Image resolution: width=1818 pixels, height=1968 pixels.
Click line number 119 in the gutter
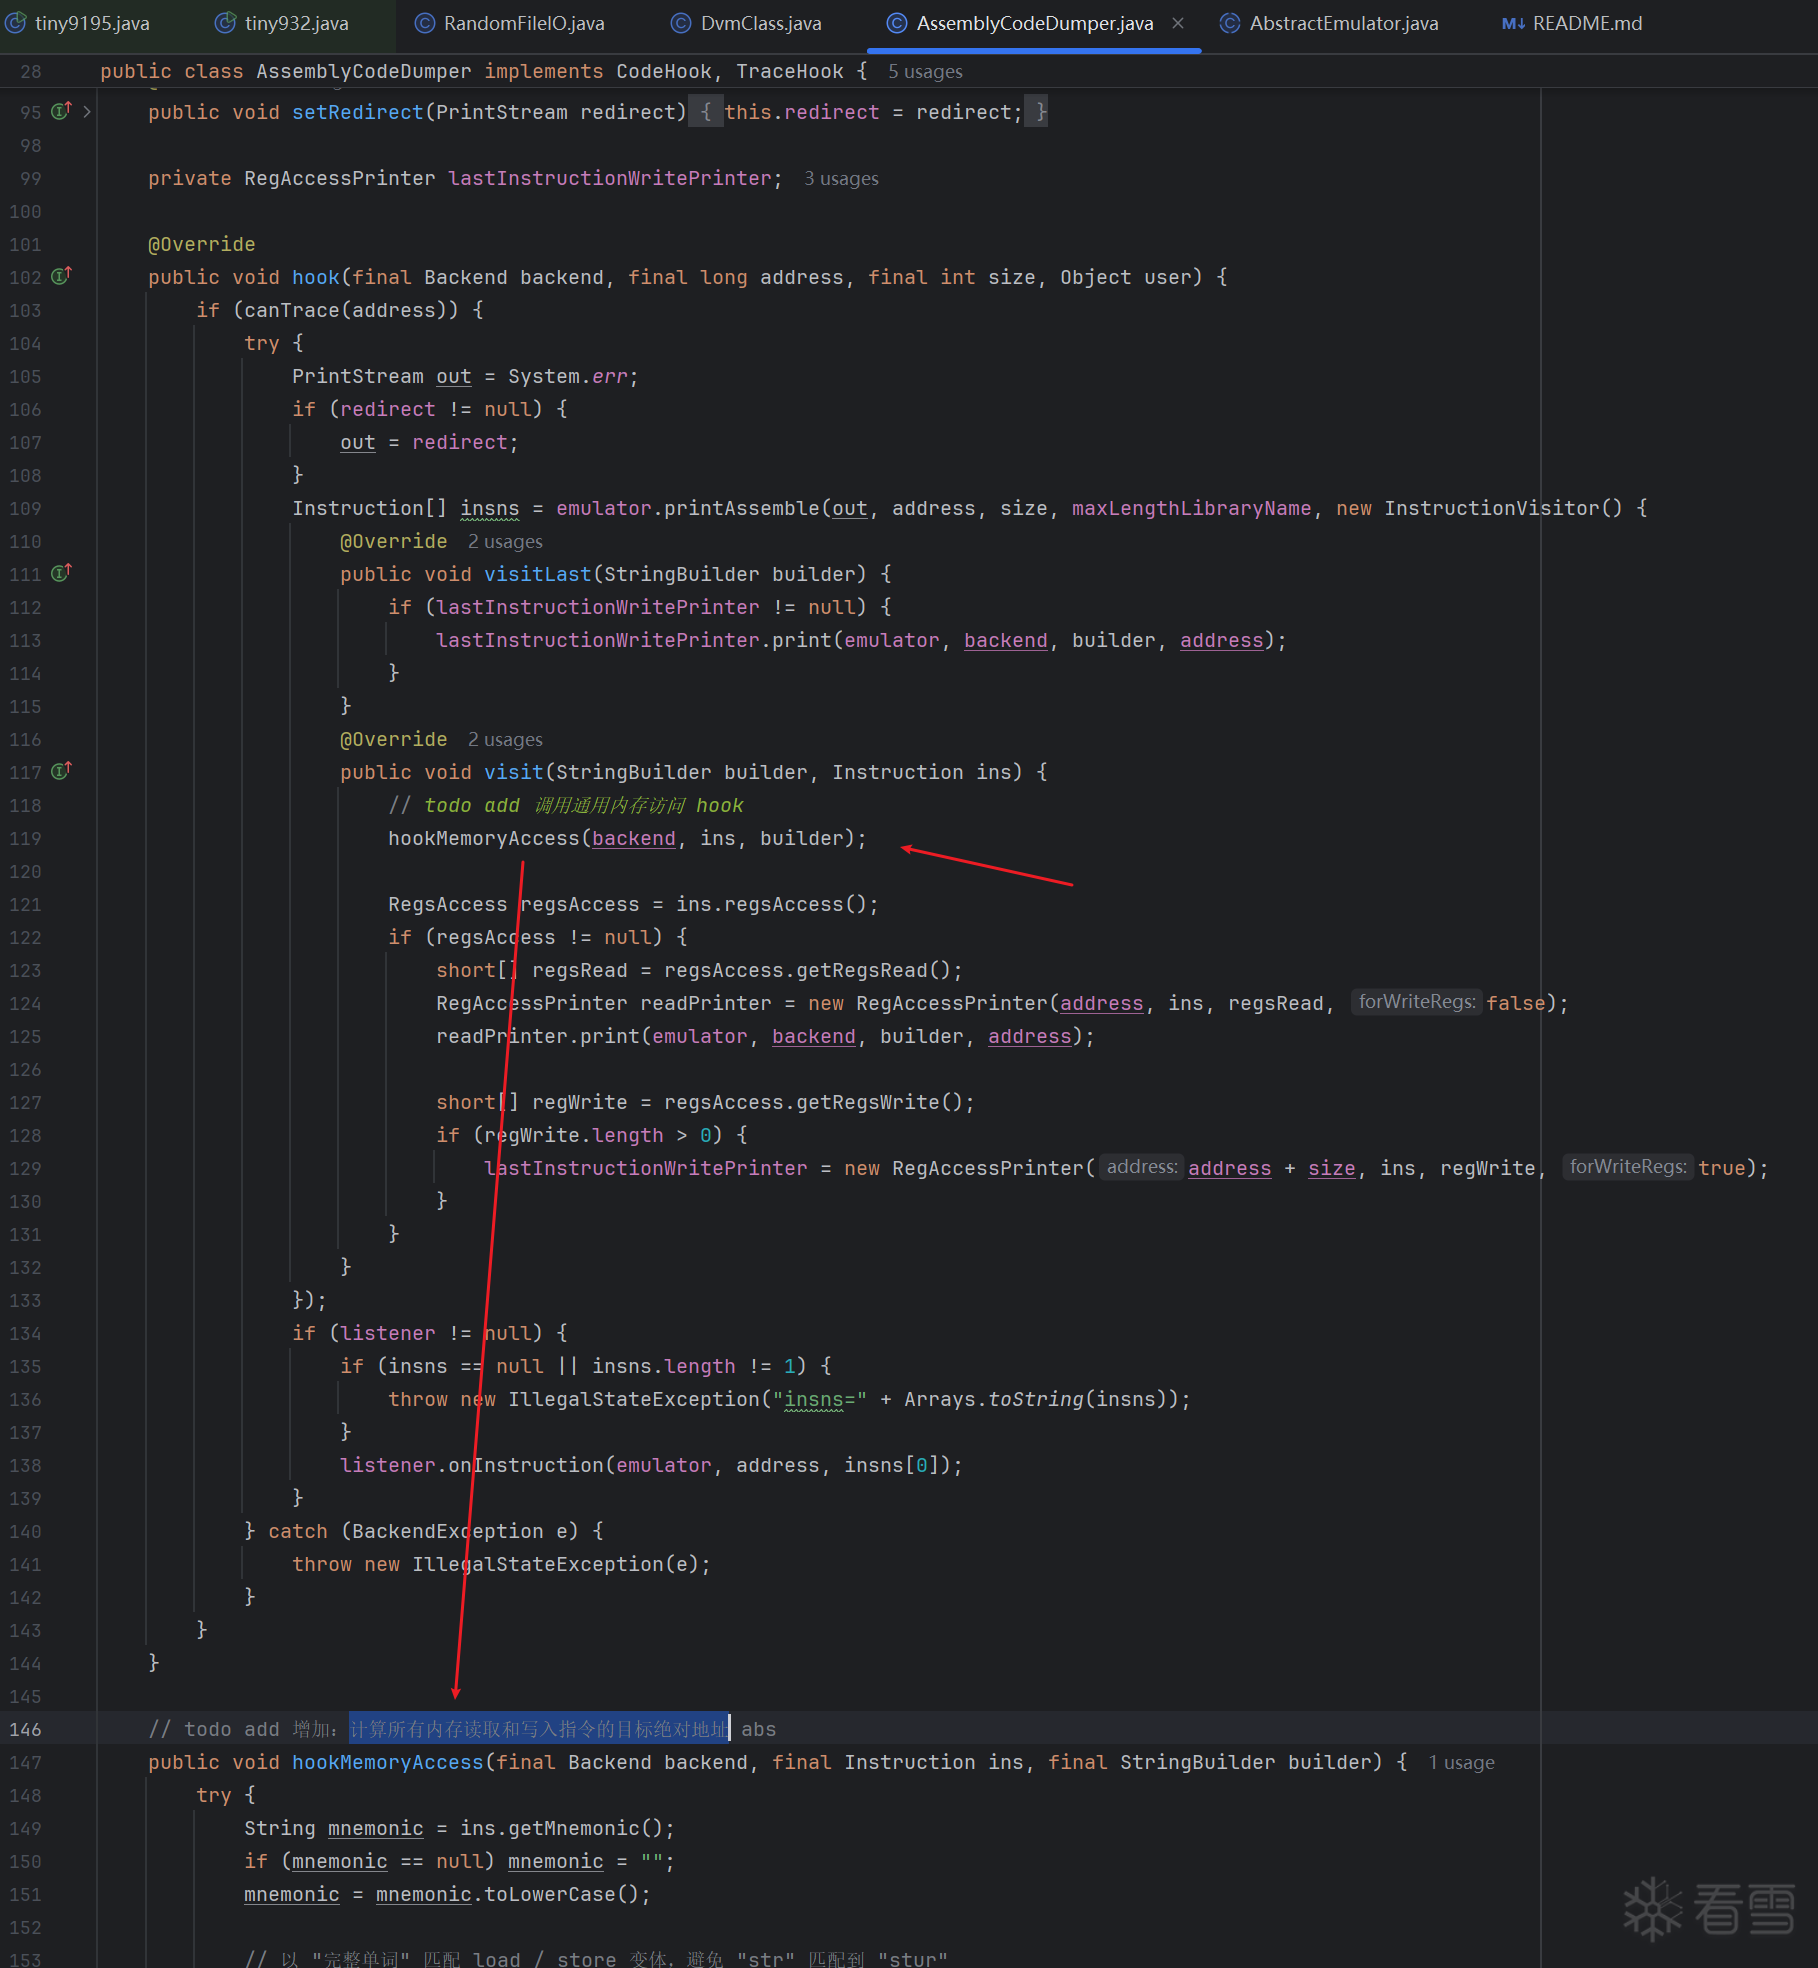point(25,838)
